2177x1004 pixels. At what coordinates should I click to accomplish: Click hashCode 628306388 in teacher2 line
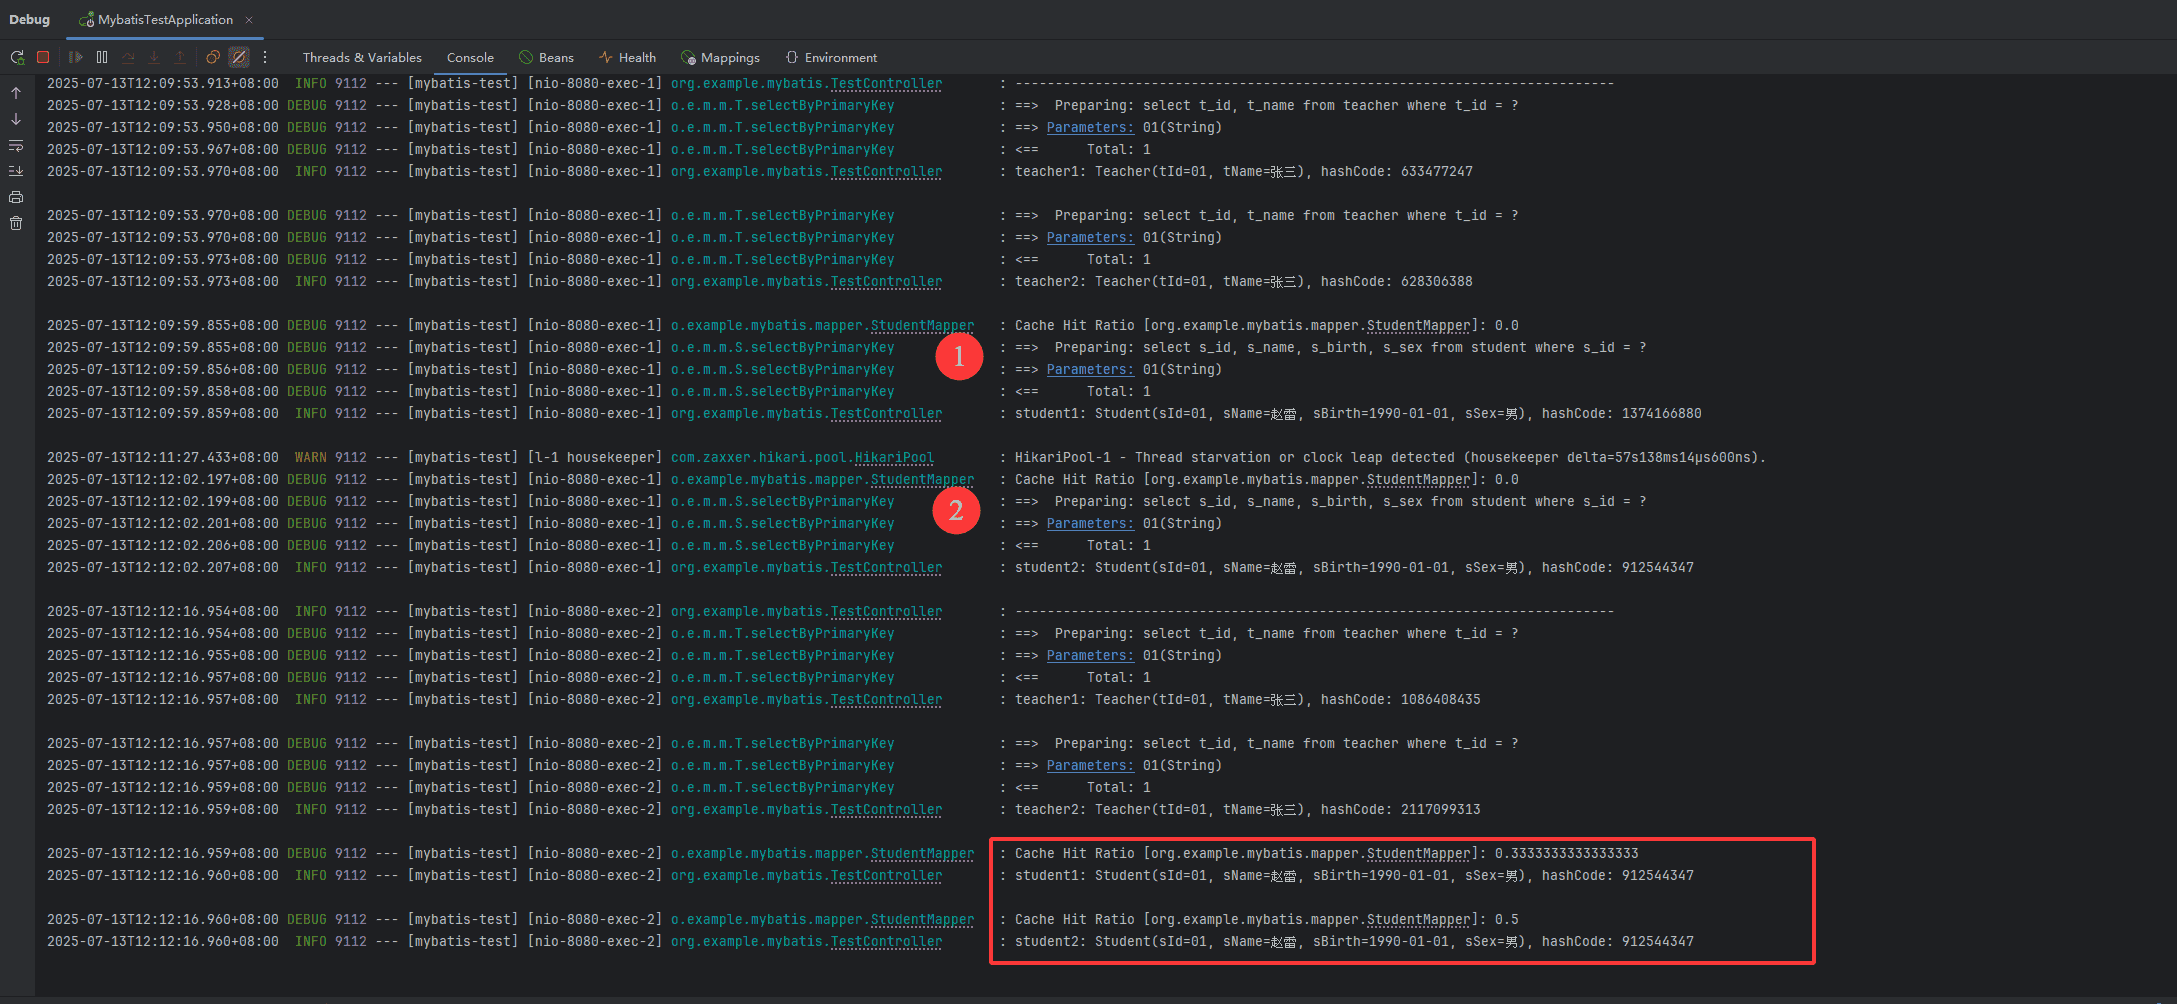click(x=1436, y=281)
